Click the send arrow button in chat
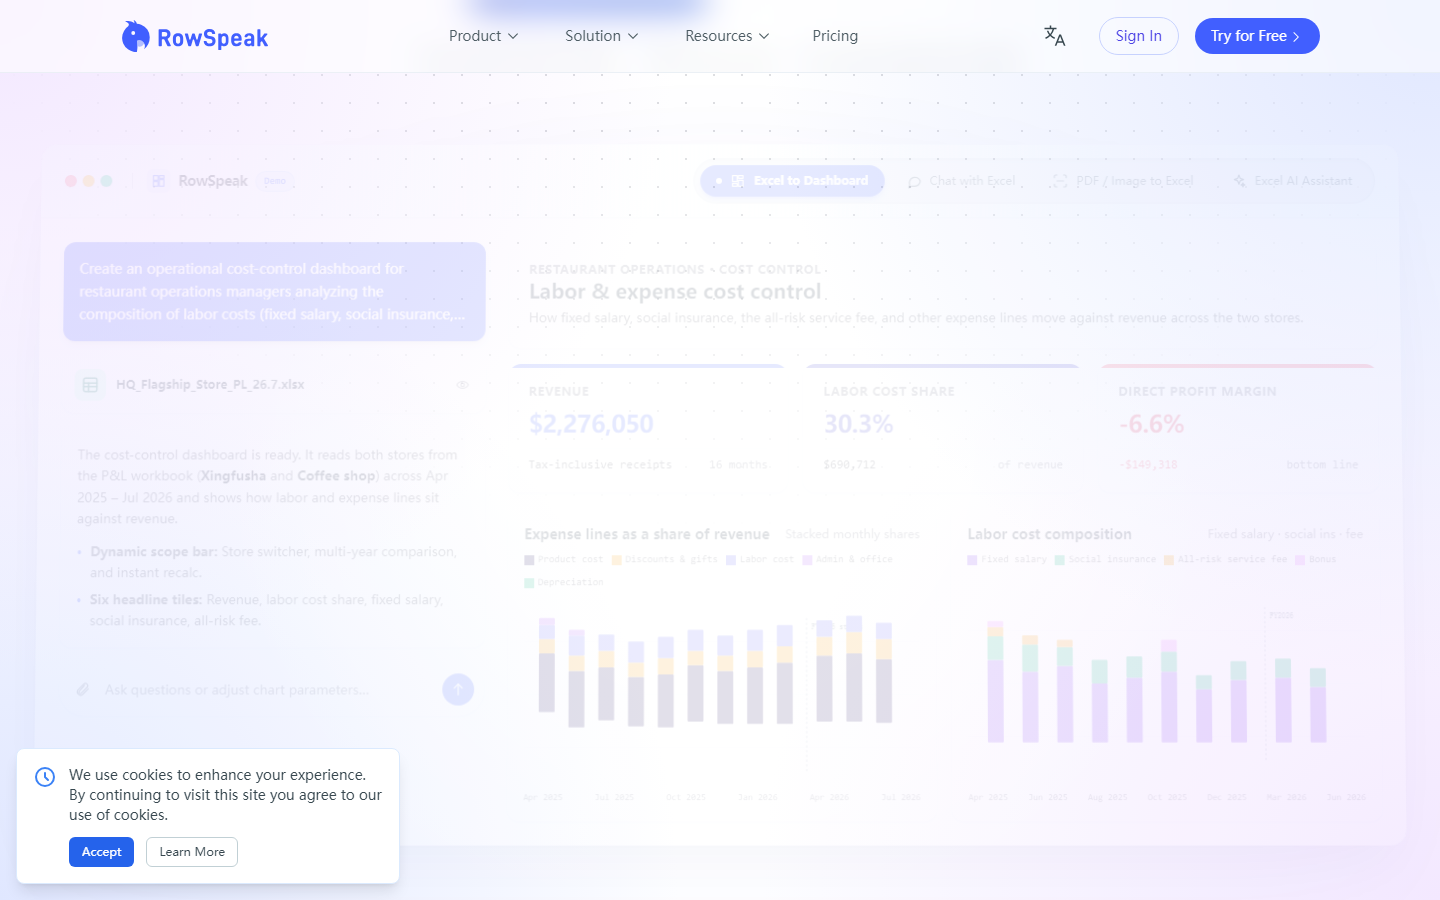 tap(458, 689)
